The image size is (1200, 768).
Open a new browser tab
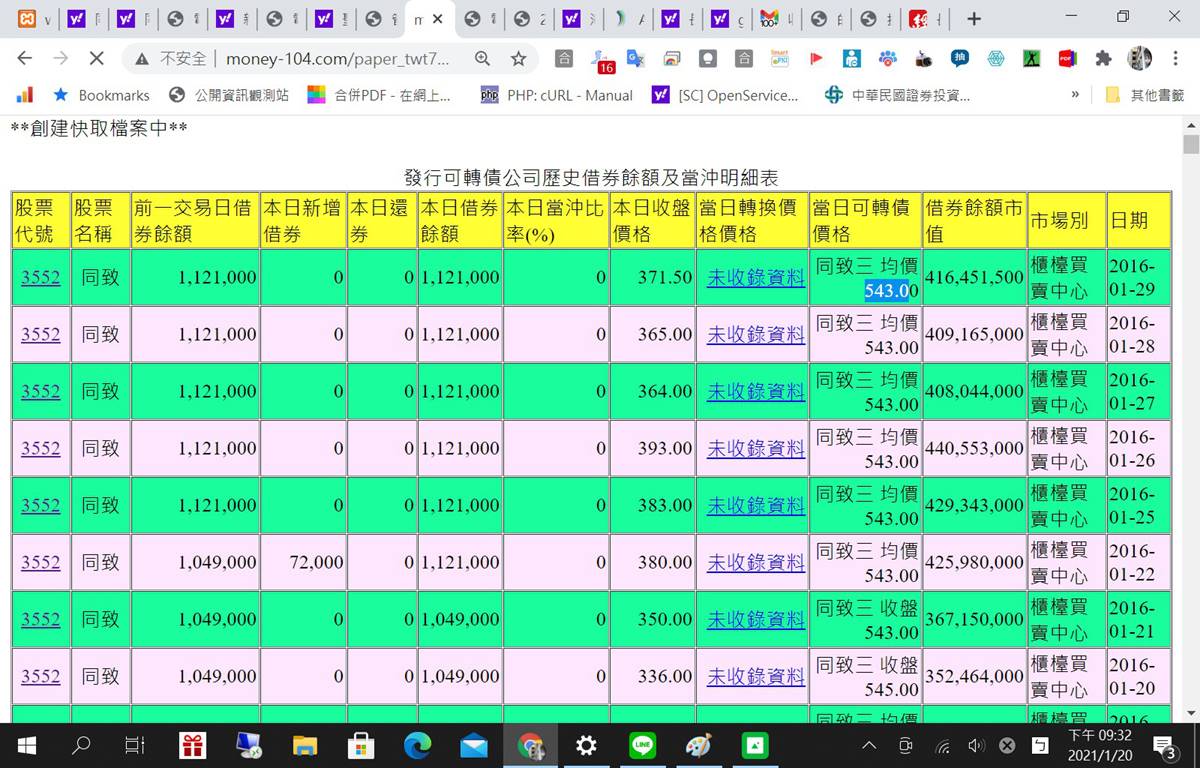[974, 19]
